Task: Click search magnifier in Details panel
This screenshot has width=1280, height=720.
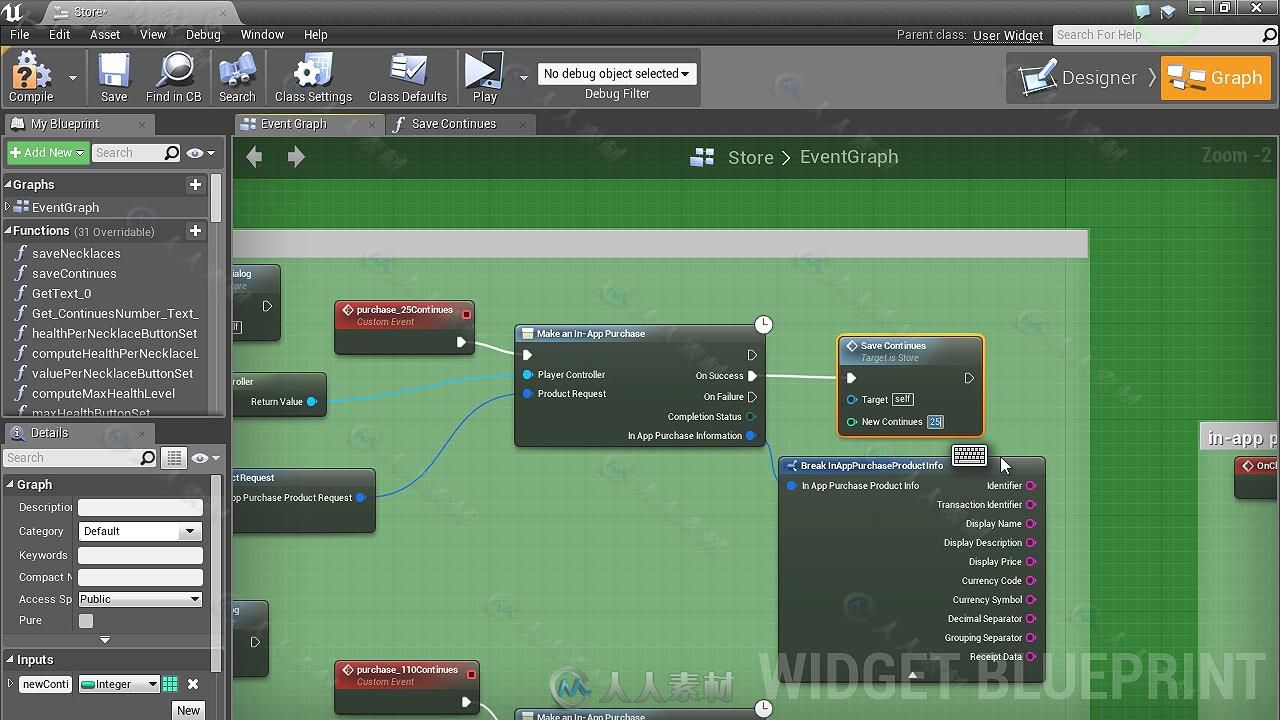Action: click(148, 458)
